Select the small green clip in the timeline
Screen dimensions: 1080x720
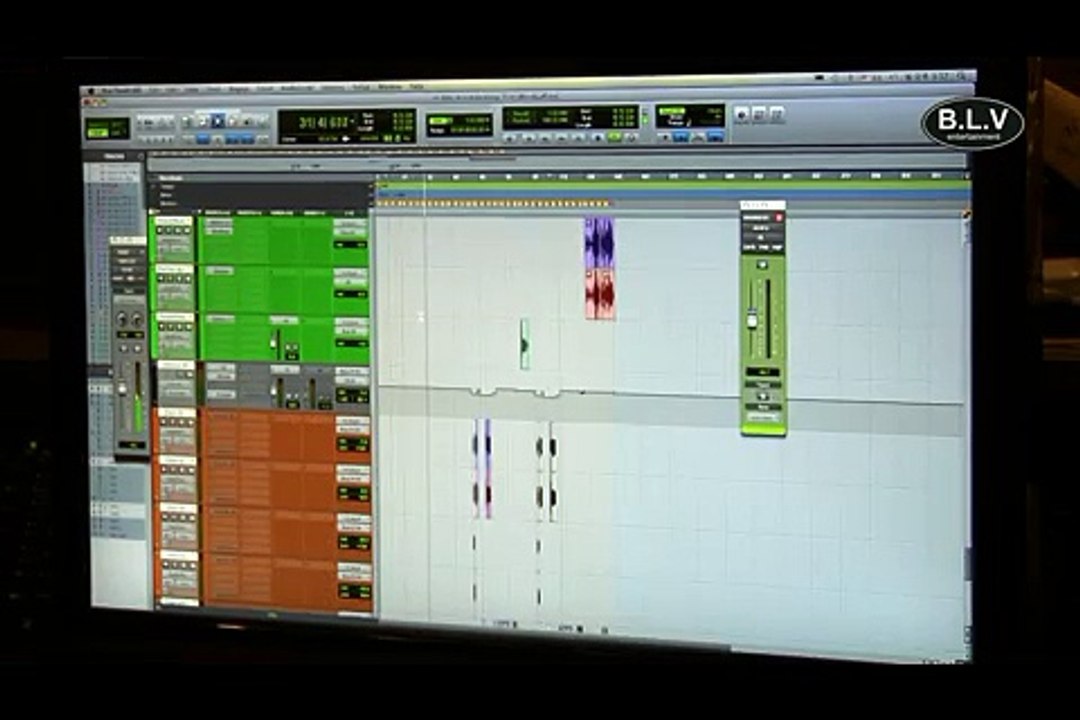click(525, 344)
